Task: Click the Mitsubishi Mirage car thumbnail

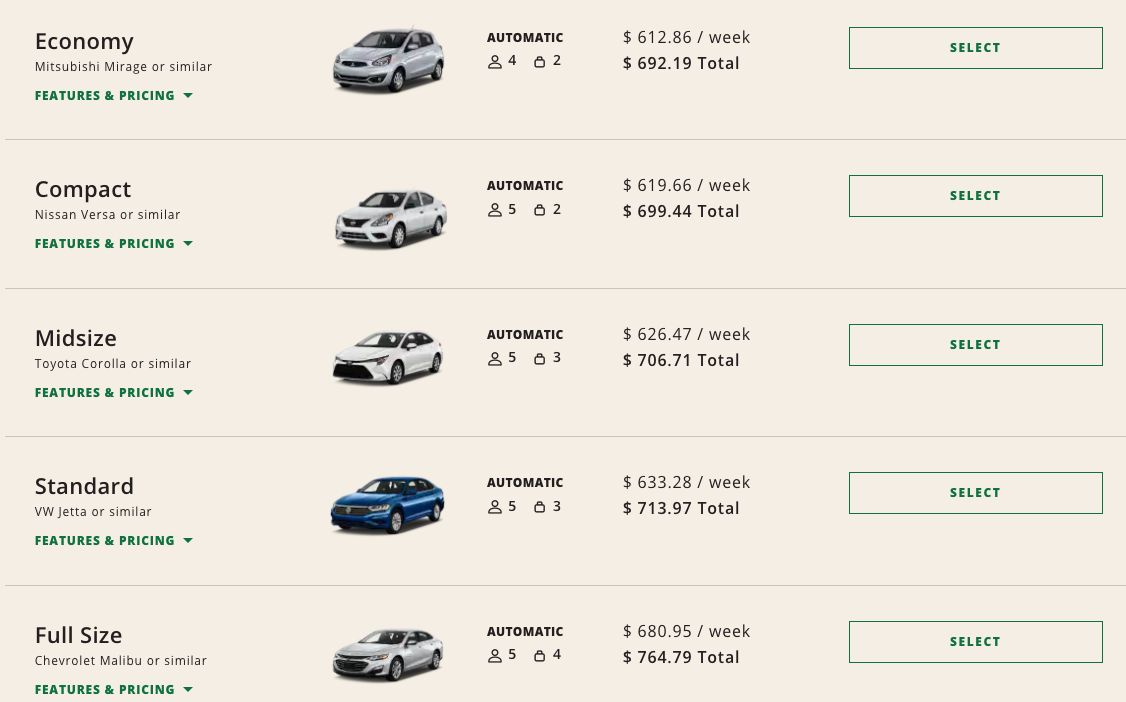Action: click(x=388, y=60)
